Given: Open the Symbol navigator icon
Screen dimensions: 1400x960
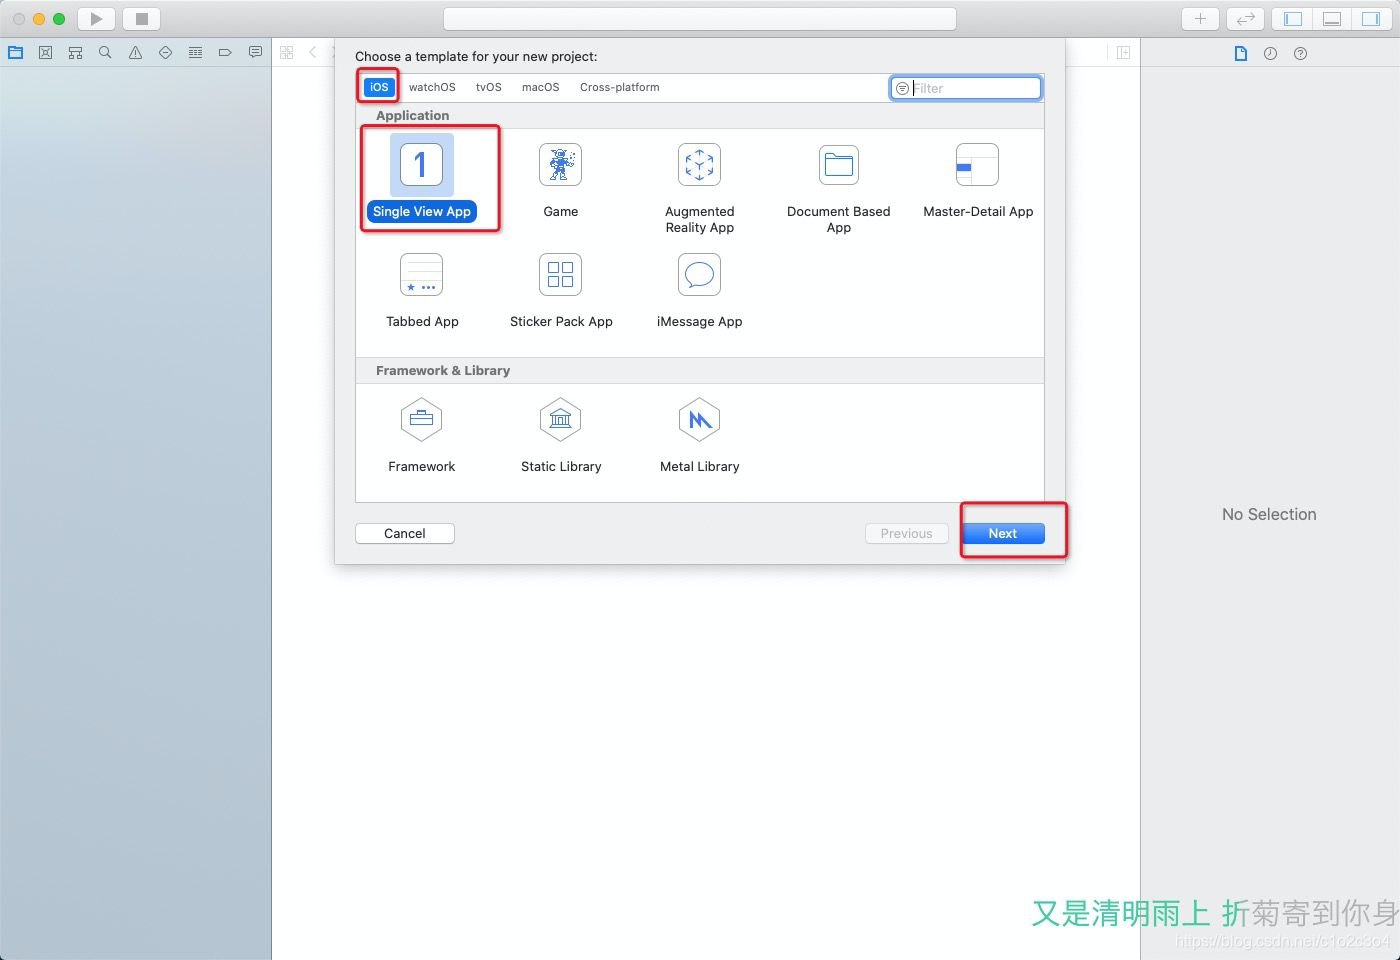Looking at the screenshot, I should 75,53.
